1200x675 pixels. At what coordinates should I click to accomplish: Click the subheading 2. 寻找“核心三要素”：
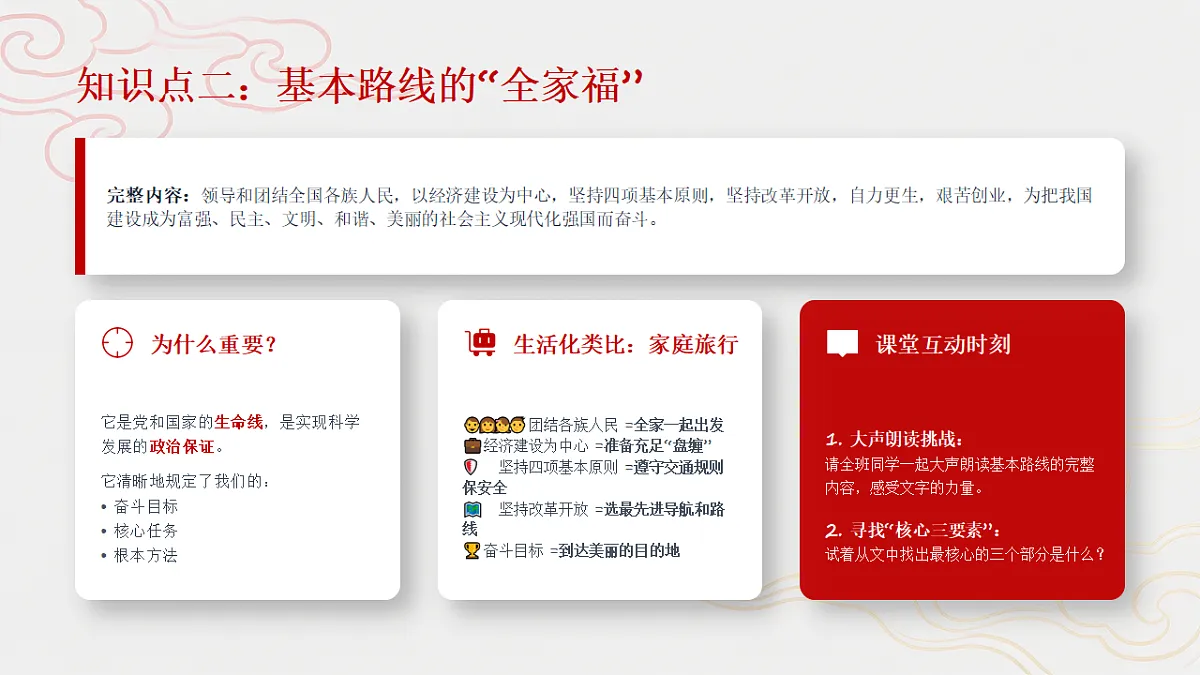(913, 529)
